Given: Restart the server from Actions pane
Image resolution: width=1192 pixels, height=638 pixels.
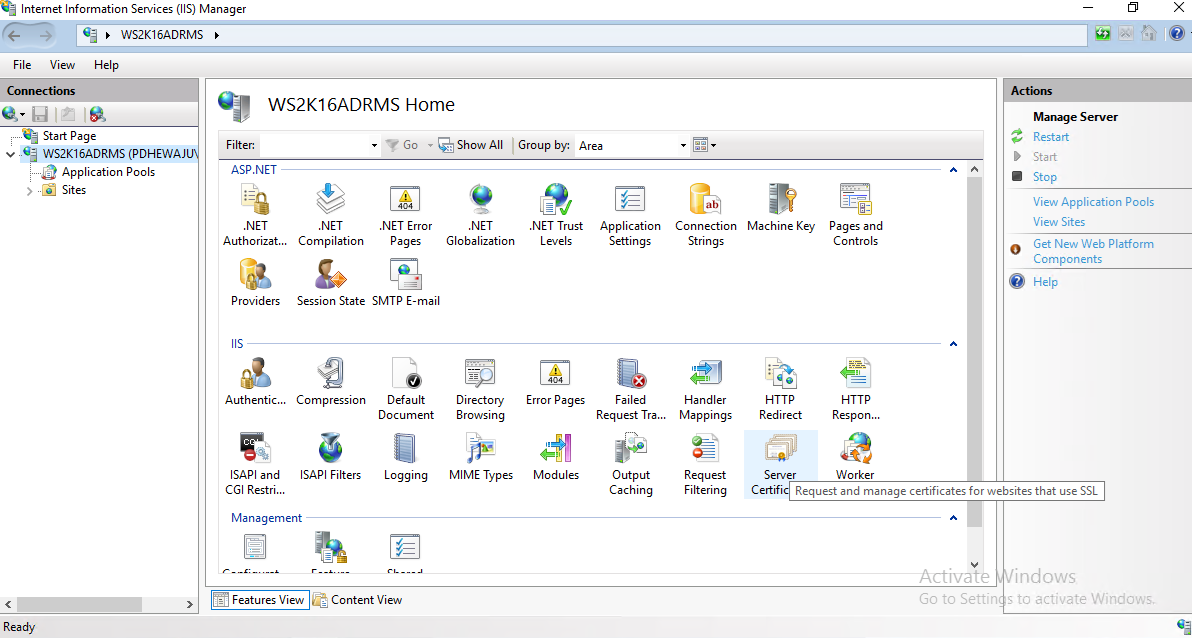Looking at the screenshot, I should pyautogui.click(x=1051, y=137).
